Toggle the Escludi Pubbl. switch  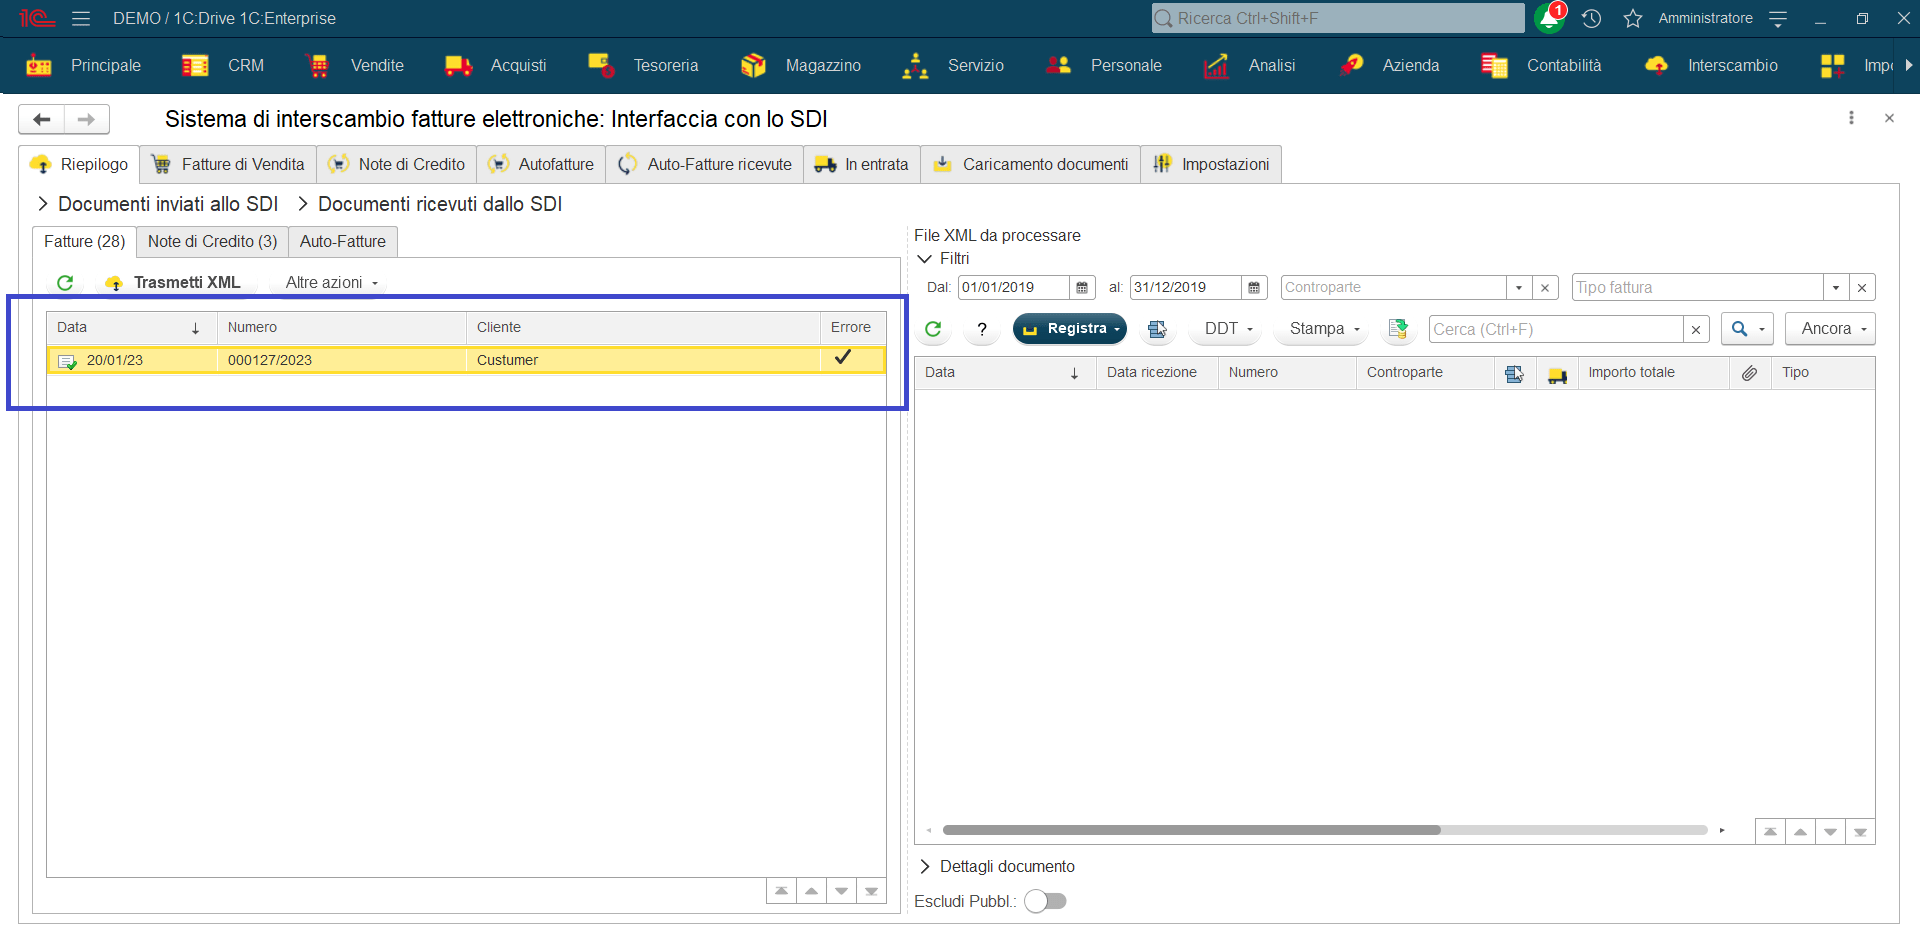(1045, 901)
